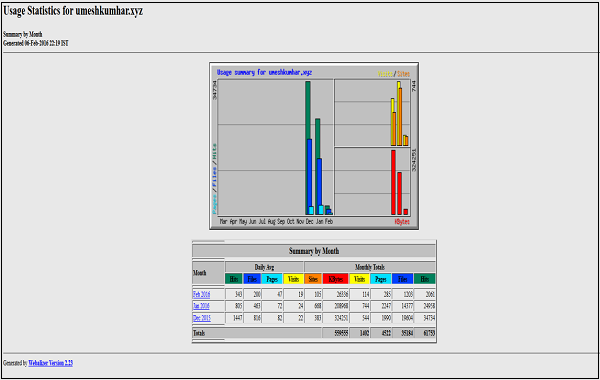Click the Monthly Totals cyan Pages header
Screen dimensions: 600x380
(x=381, y=279)
